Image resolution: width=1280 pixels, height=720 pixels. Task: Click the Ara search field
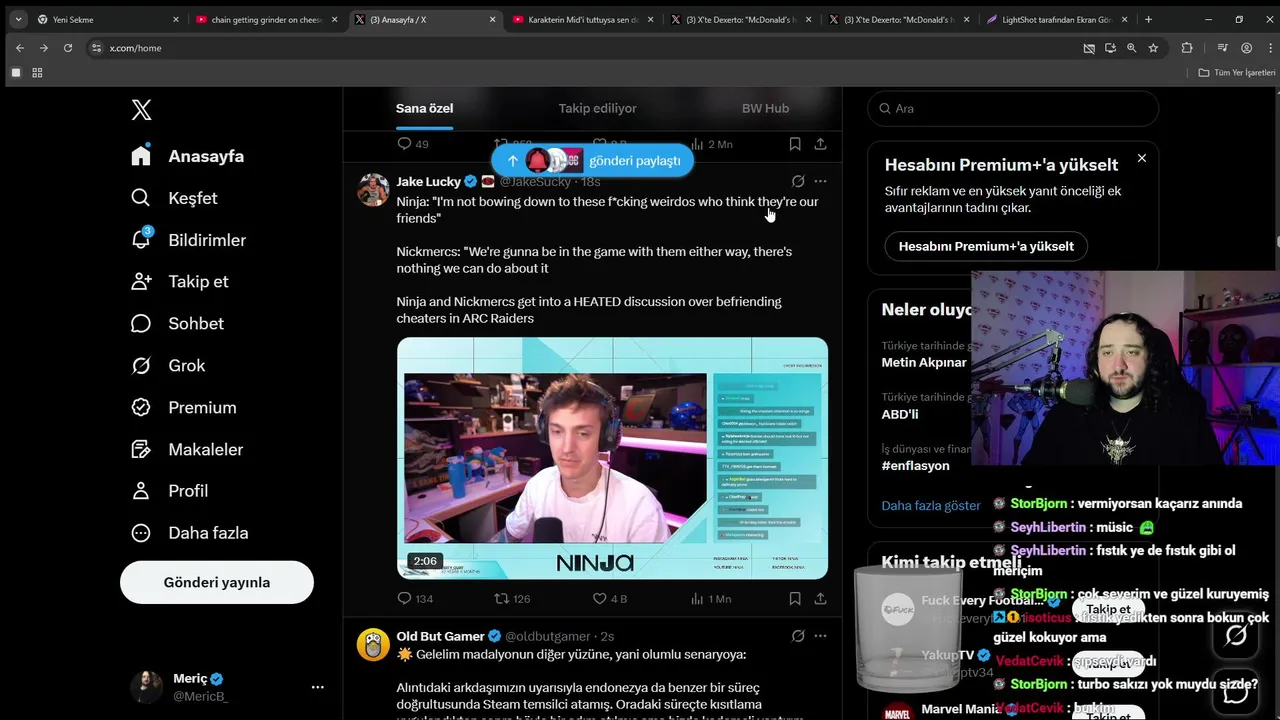1013,108
